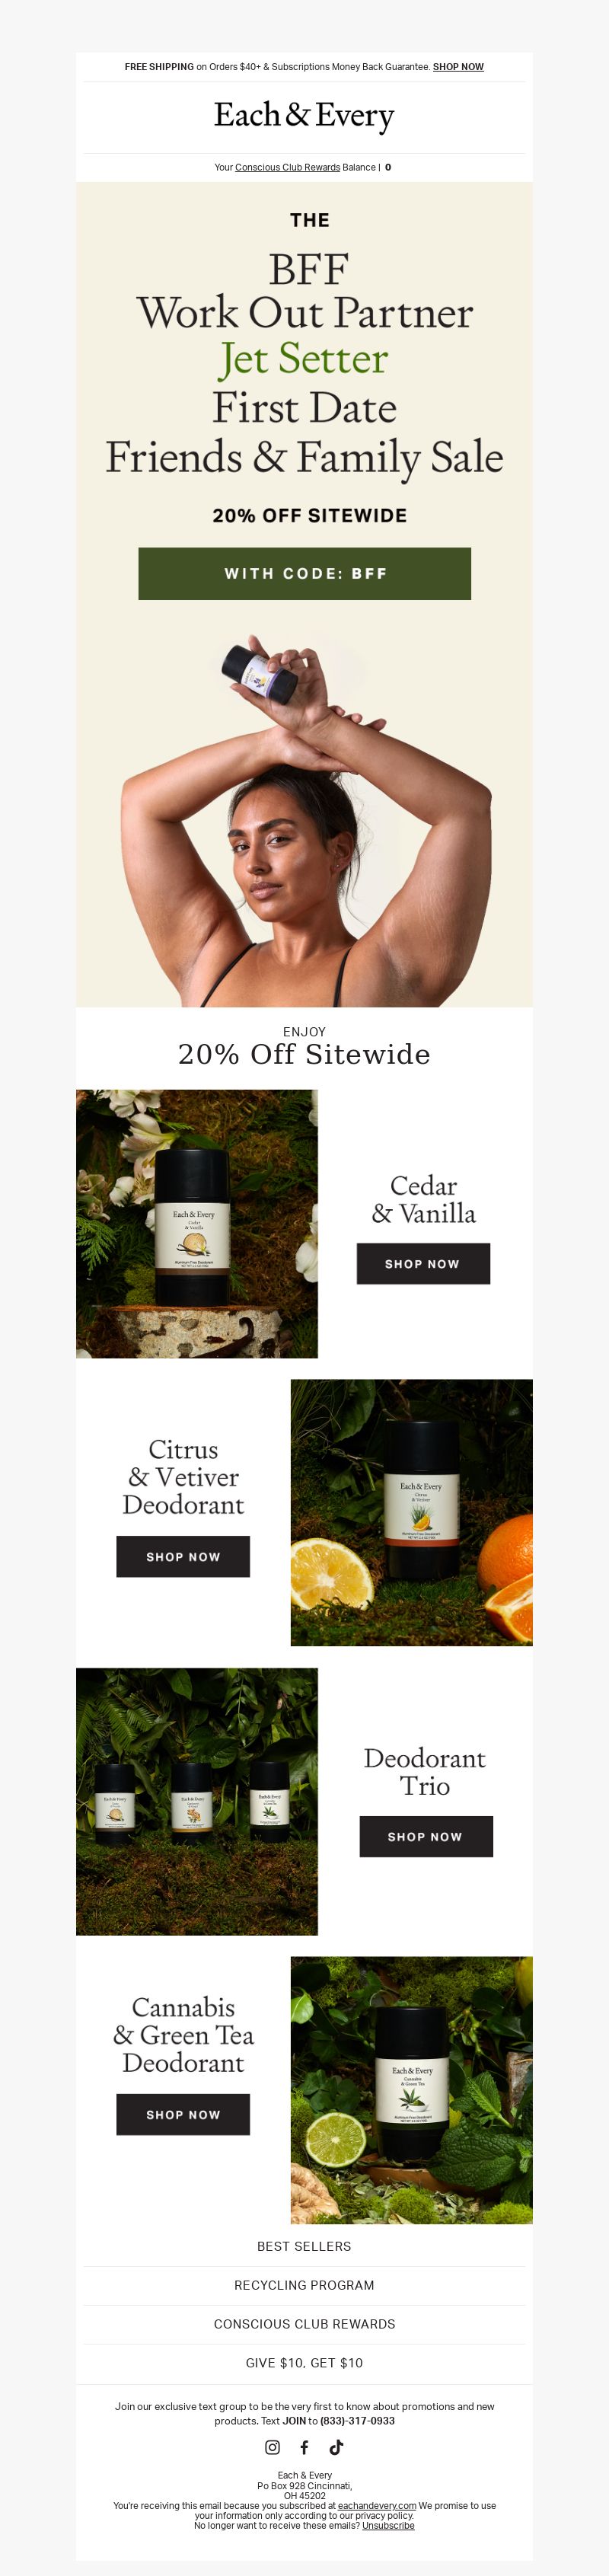Open the Cannabis & Green Tea product image
Screen dimensions: 609x2576
pyautogui.click(x=411, y=2090)
